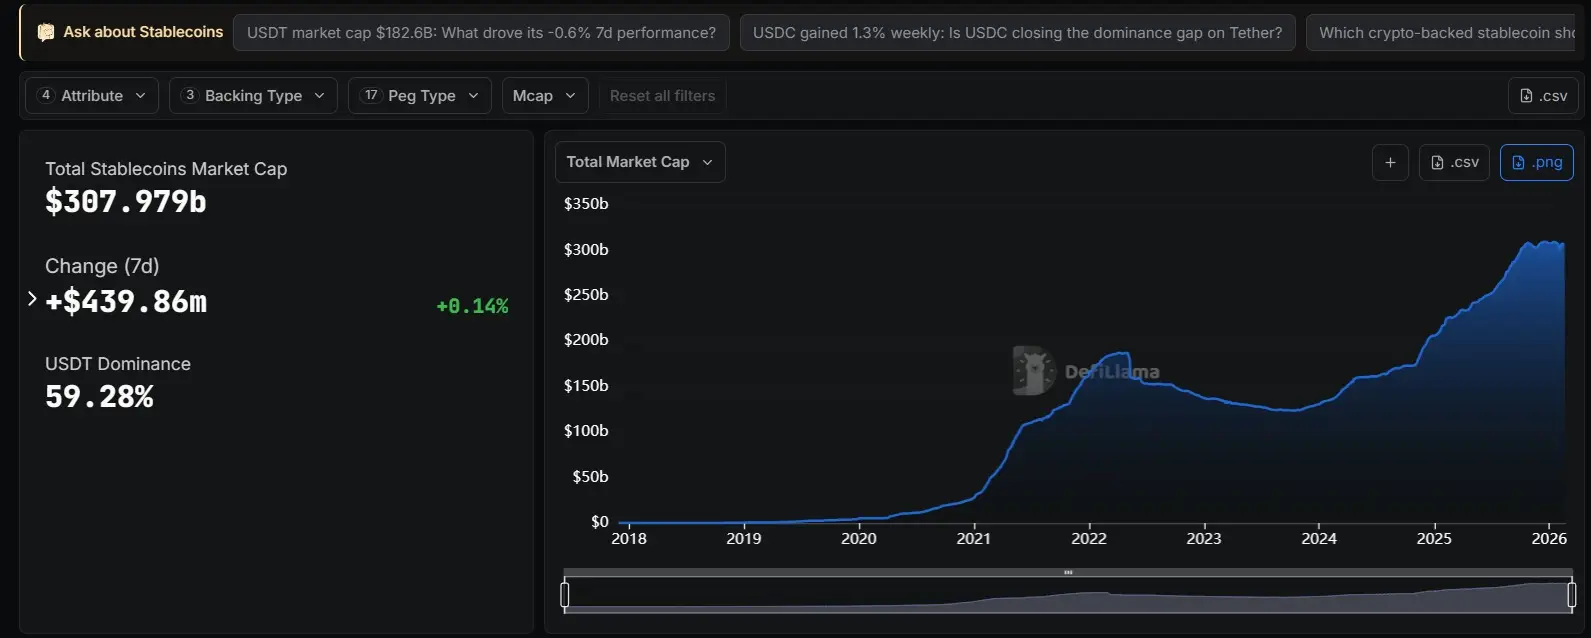Click the left handle of time range slider
This screenshot has width=1591, height=638.
tap(565, 595)
